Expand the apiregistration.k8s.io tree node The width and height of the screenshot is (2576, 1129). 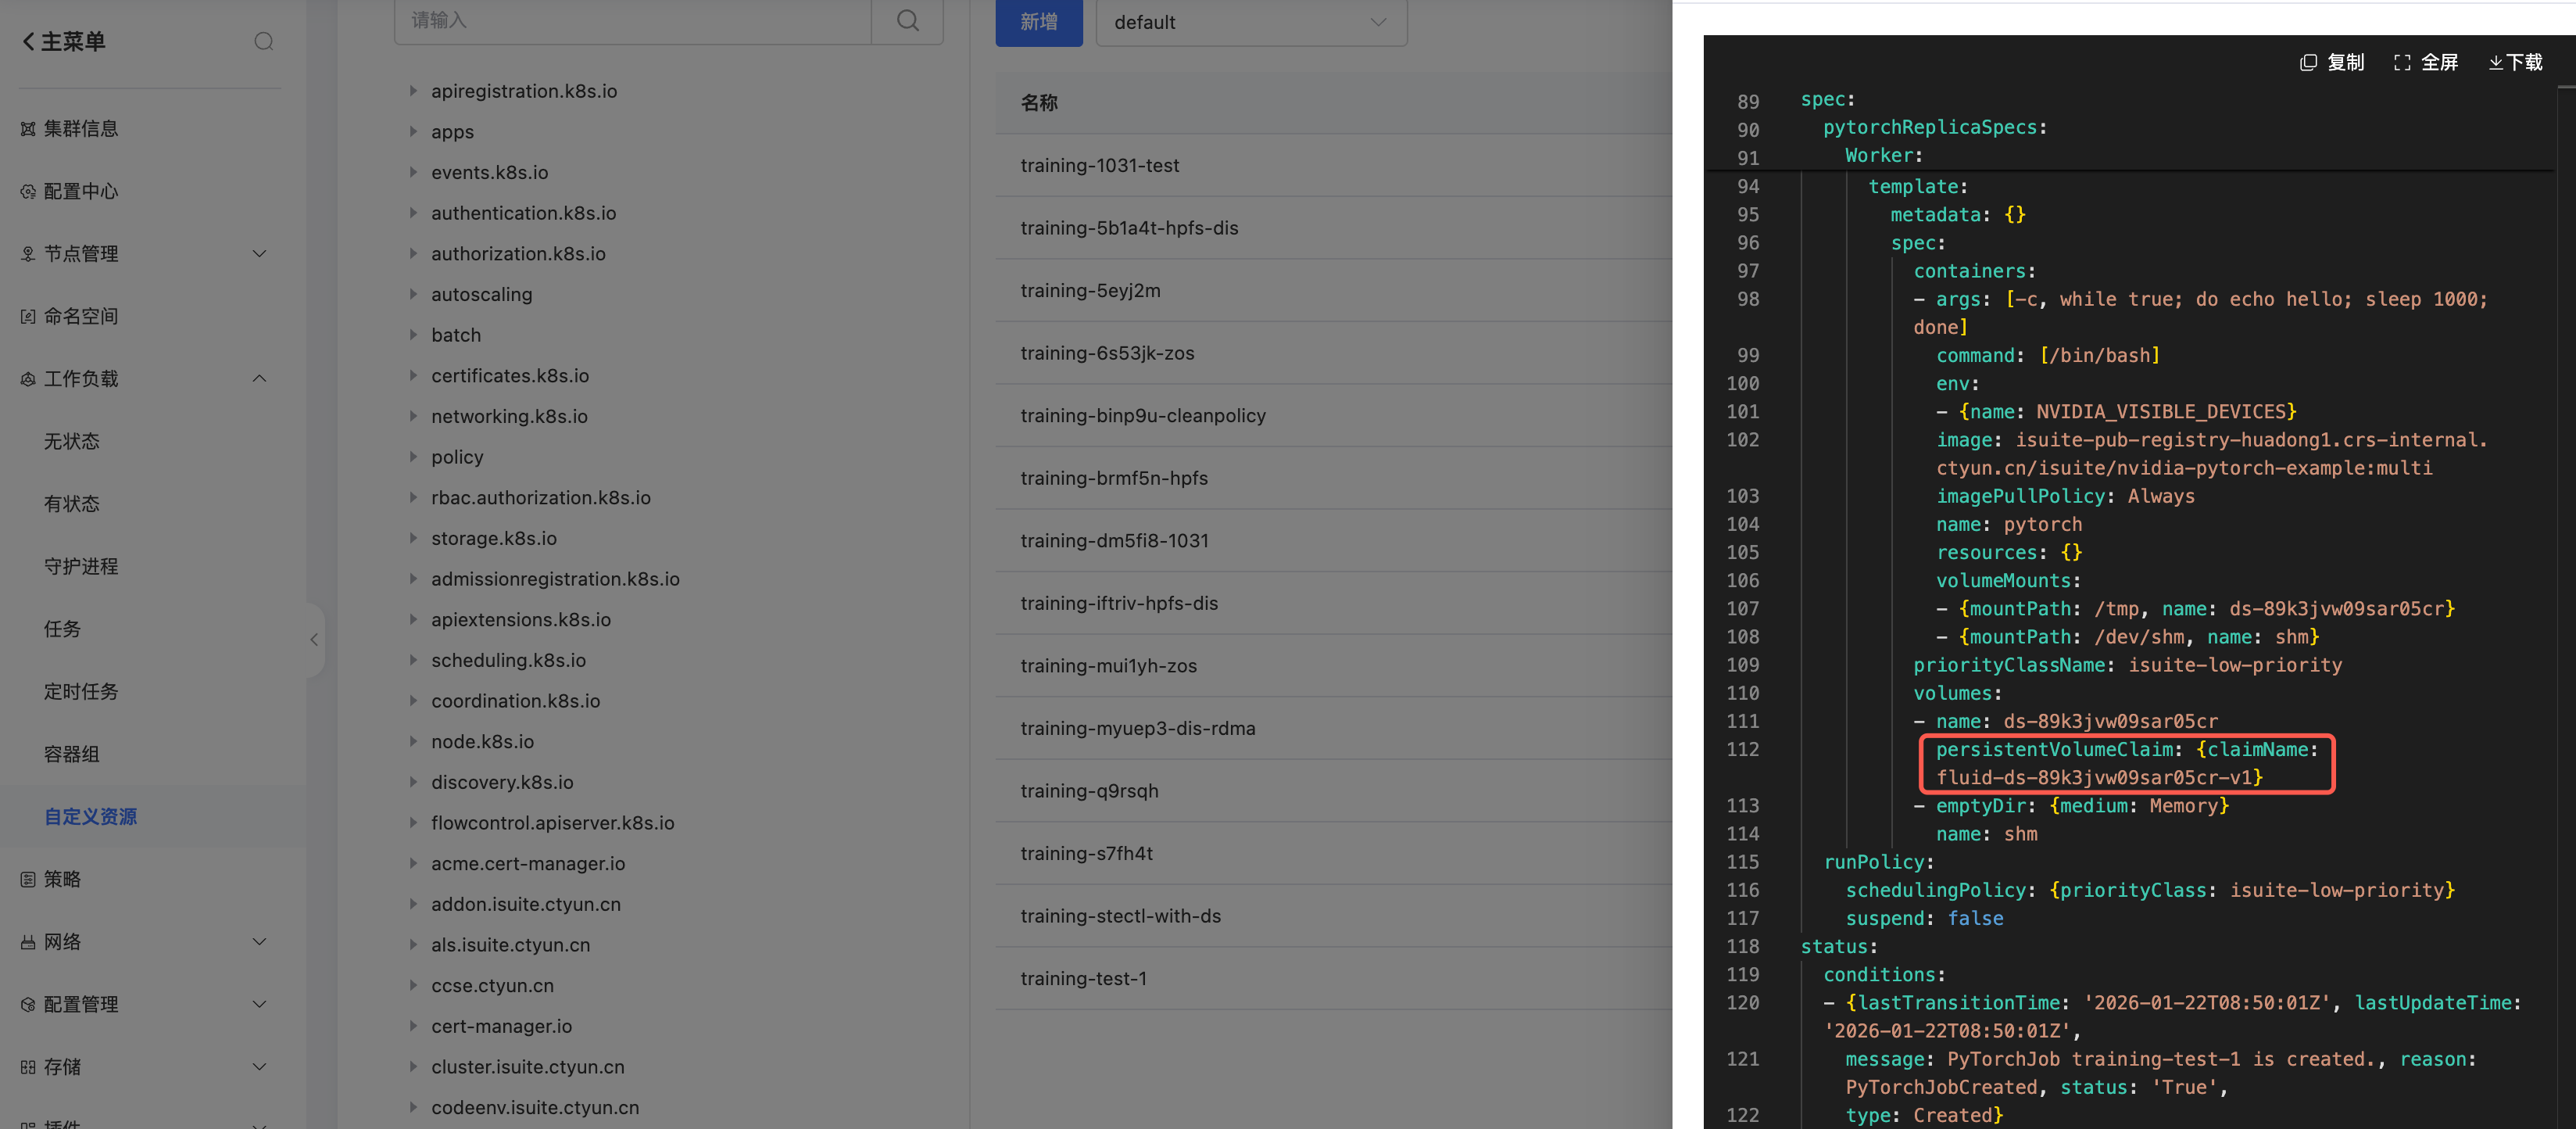pos(413,90)
